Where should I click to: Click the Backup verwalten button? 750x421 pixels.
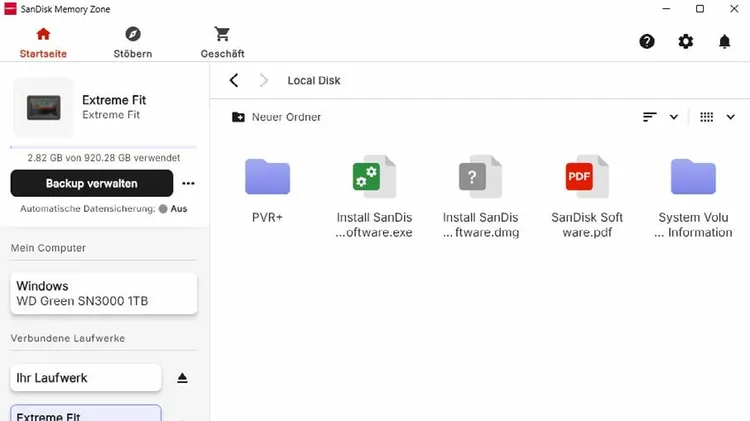pyautogui.click(x=92, y=184)
